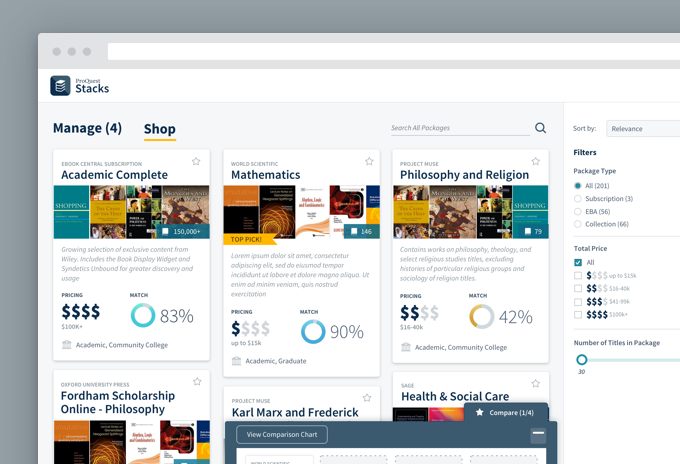Viewport: 680px width, 464px height.
Task: Click the OXFORD UNIVERSITY PRESS label
Action: coord(95,385)
